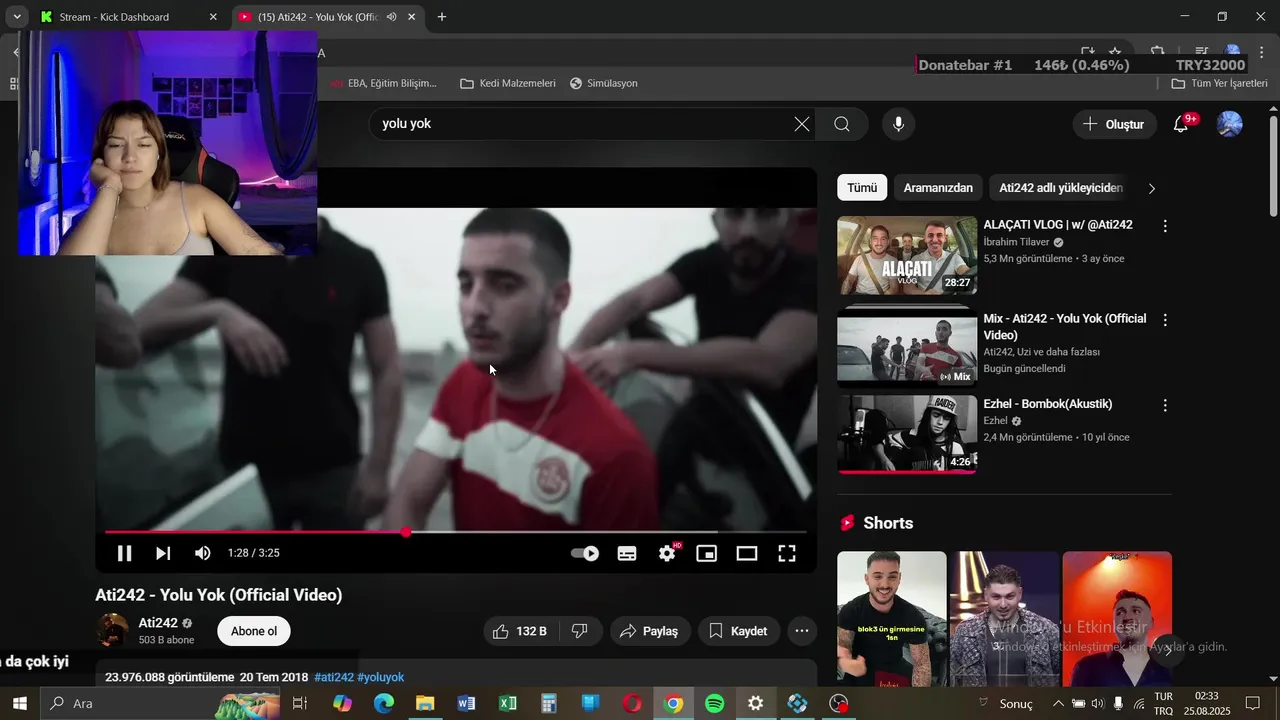Open the Ati242 channel name link
This screenshot has height=720, width=1280.
tap(158, 623)
